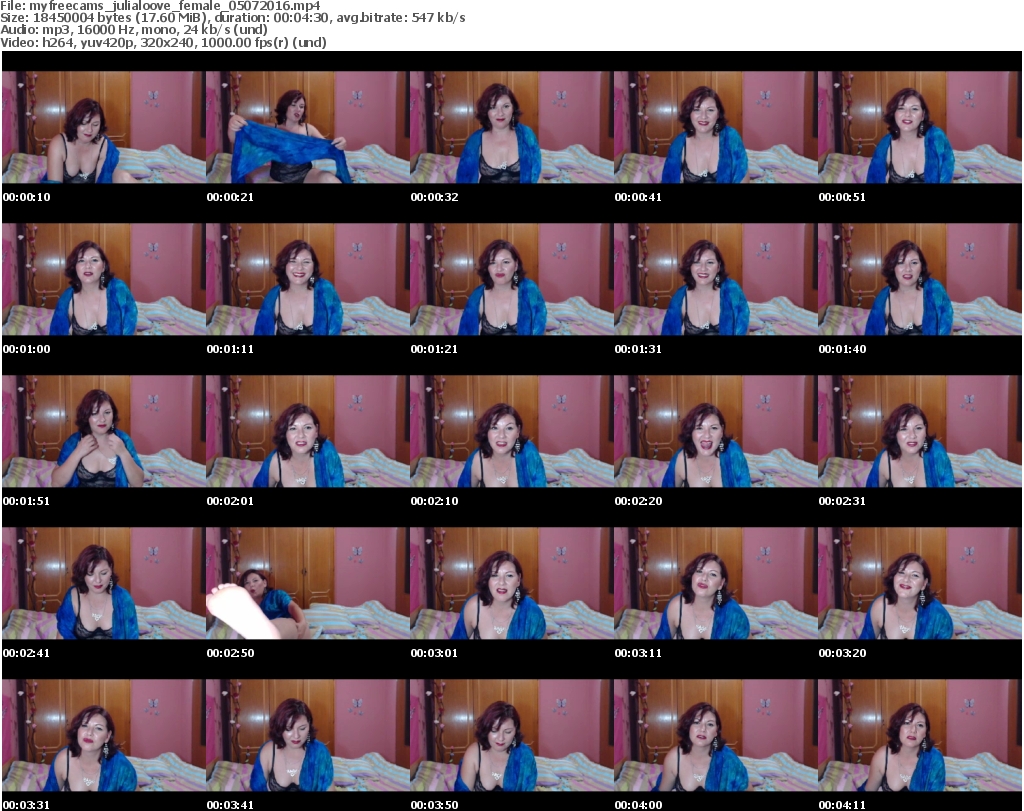Pick the preview frame at 00:02:20
Image resolution: width=1024 pixels, height=811 pixels.
point(715,431)
